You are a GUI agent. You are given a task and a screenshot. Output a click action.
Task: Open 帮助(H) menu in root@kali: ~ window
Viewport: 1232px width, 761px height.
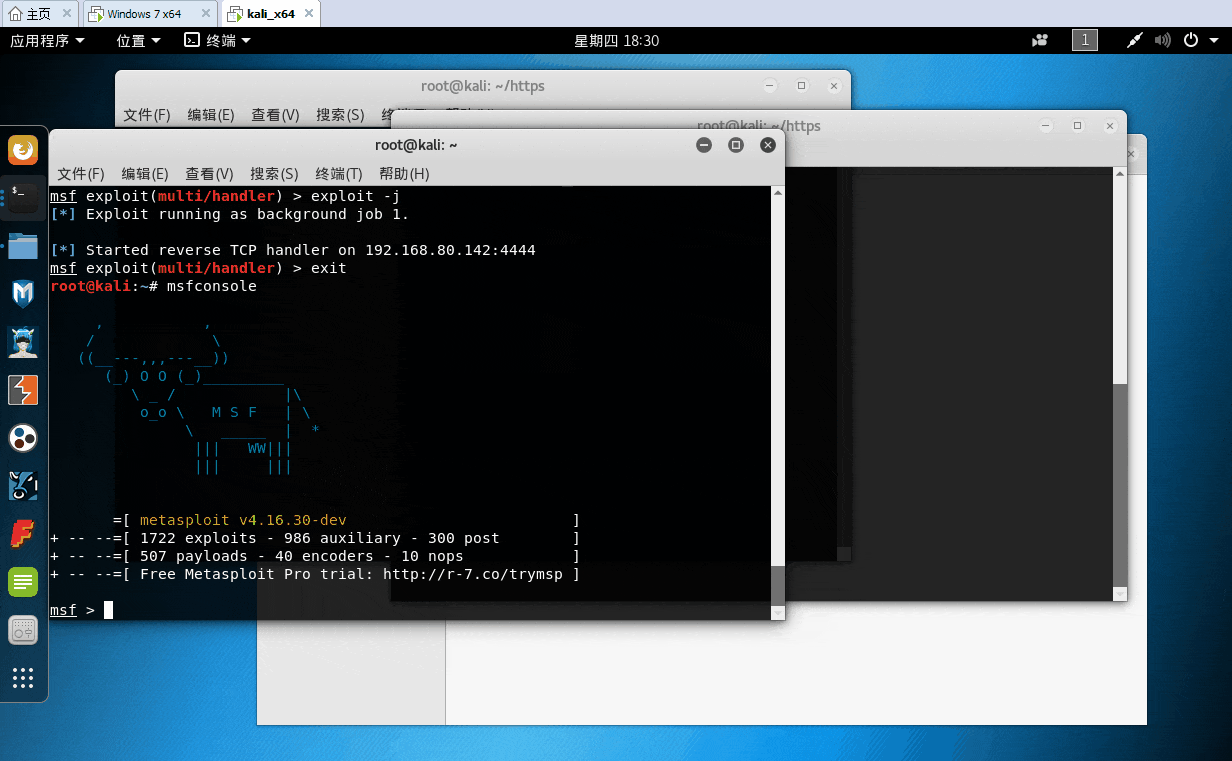pyautogui.click(x=404, y=174)
